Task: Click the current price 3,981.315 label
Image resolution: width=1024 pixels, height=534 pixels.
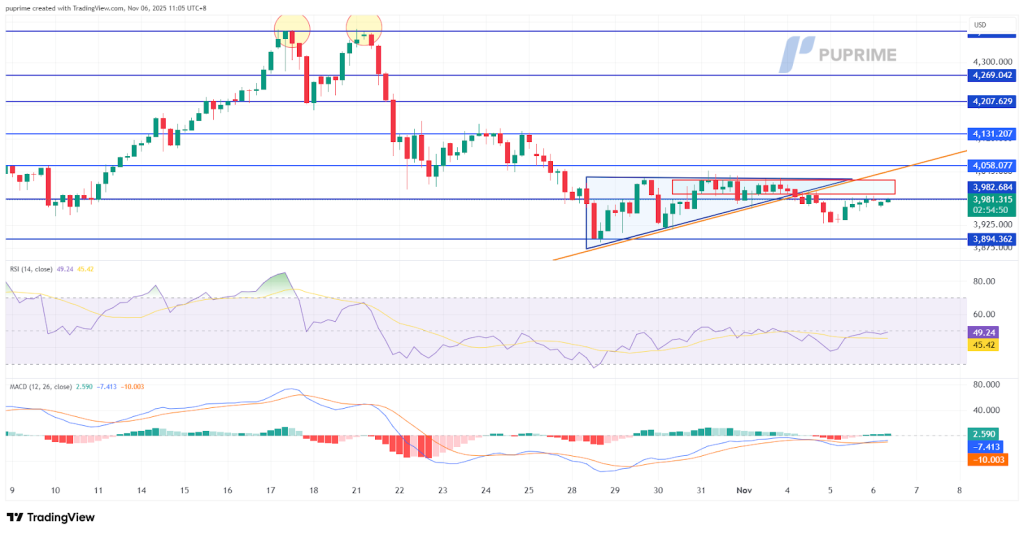Action: tap(992, 199)
